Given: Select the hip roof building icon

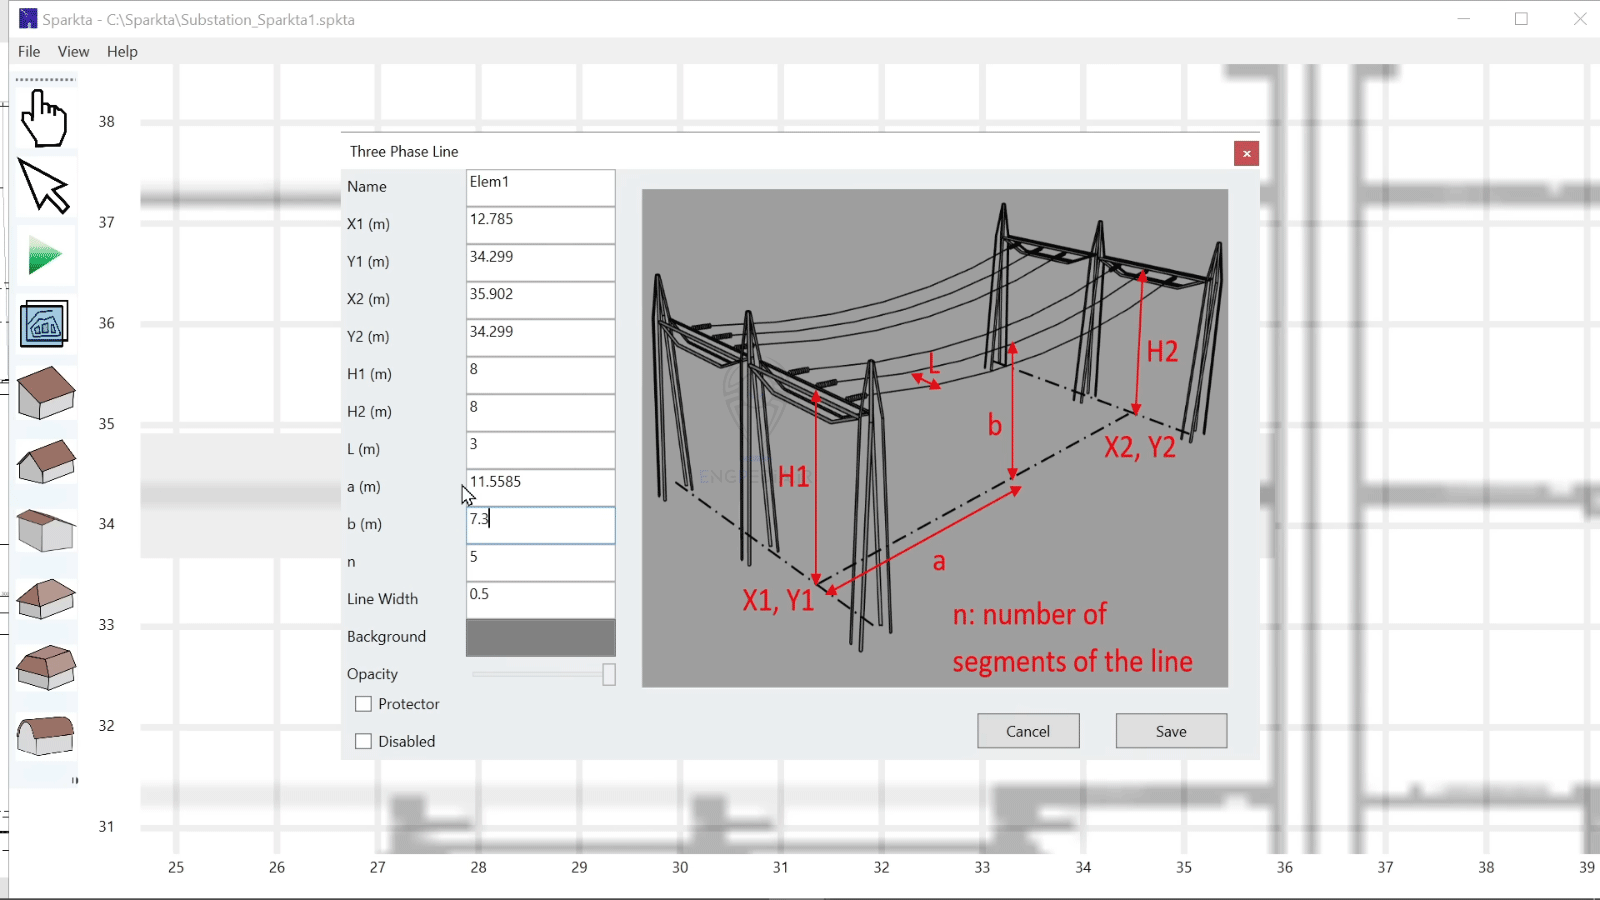Looking at the screenshot, I should [x=46, y=599].
